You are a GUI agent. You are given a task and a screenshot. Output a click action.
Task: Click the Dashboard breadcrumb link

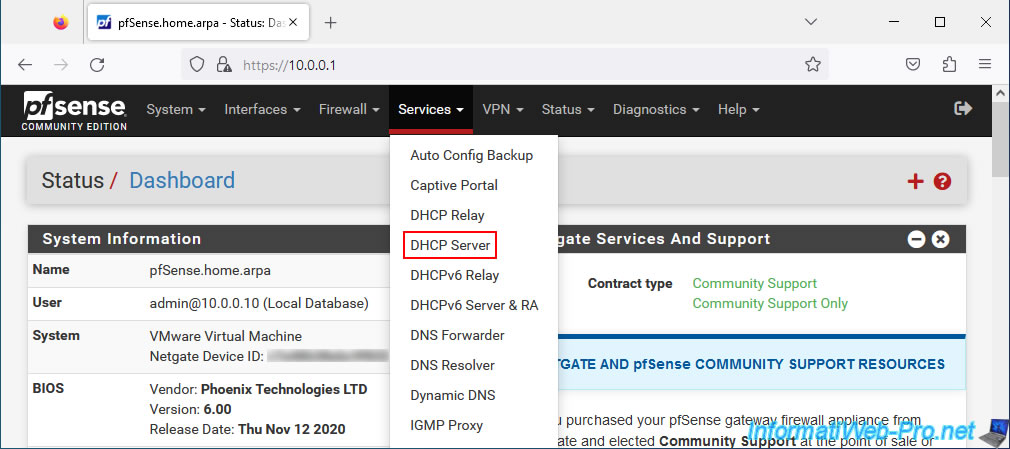pyautogui.click(x=182, y=180)
